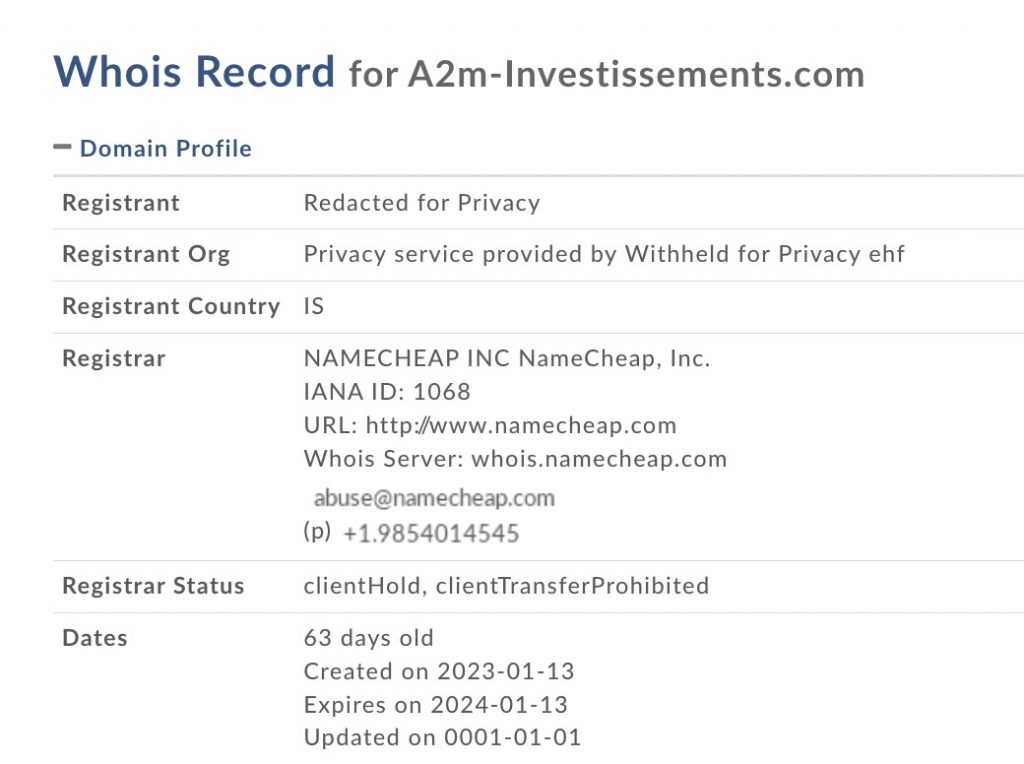This screenshot has width=1024, height=764.
Task: Collapse the Domain Profile section minus icon
Action: click(63, 147)
